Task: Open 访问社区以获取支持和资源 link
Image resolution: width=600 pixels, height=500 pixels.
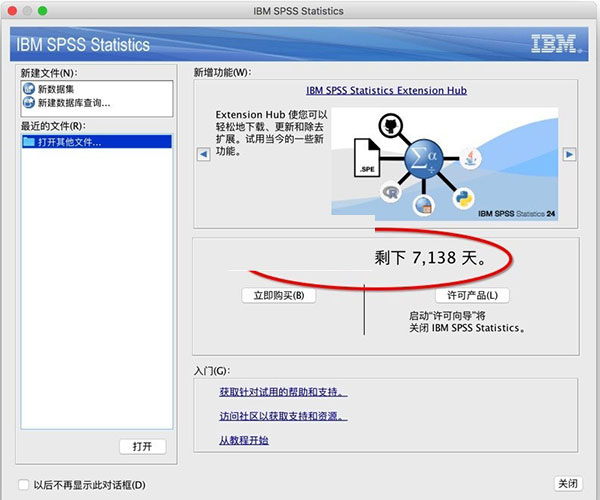Action: pos(283,416)
